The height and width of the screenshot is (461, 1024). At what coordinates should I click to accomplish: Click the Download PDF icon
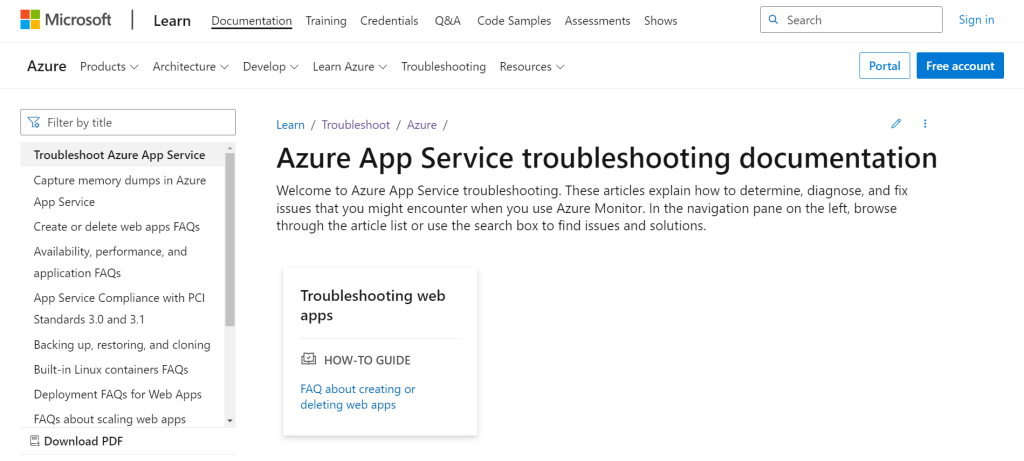pyautogui.click(x=35, y=441)
